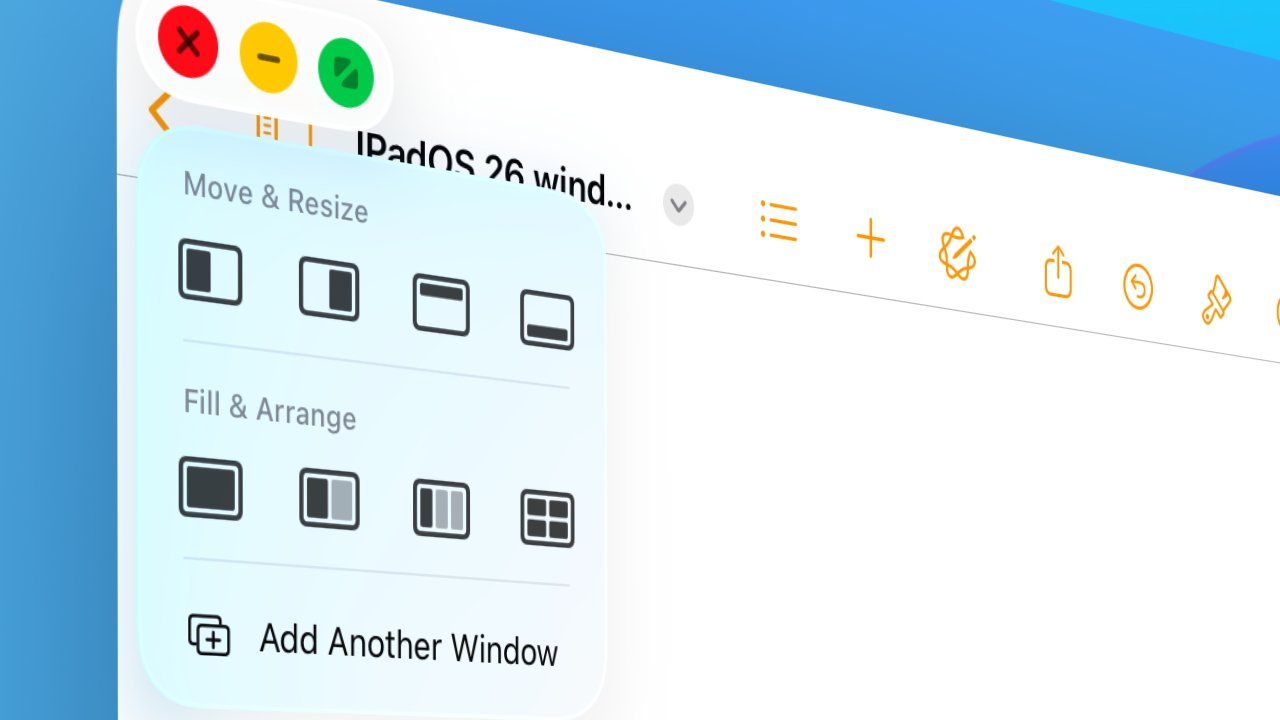This screenshot has height=720, width=1280.
Task: Click Add Another Window
Action: [x=410, y=645]
